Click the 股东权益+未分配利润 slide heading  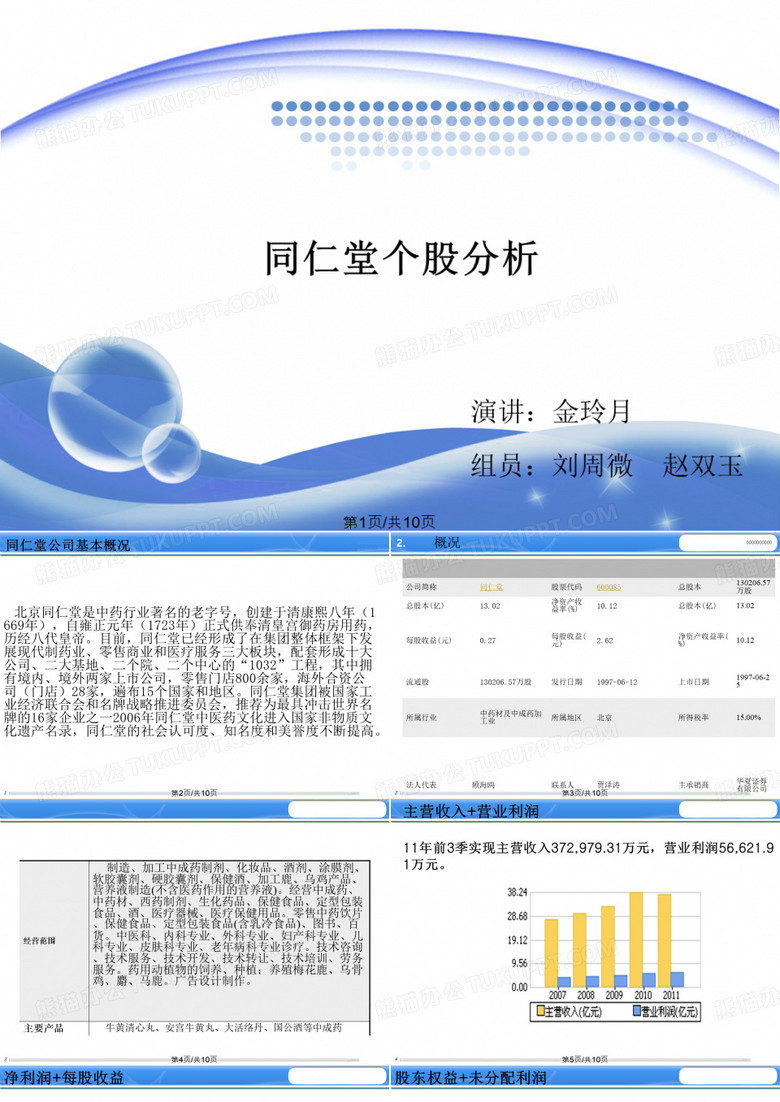click(x=470, y=1077)
